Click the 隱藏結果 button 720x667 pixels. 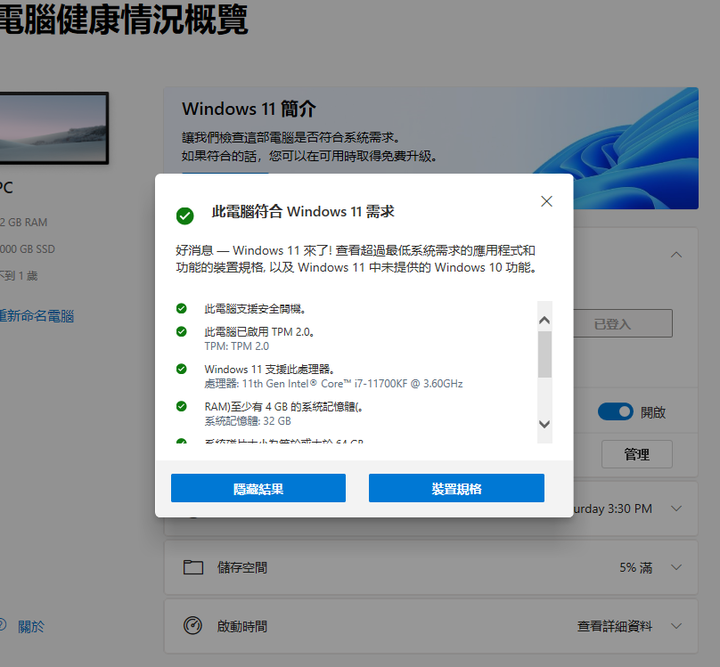pos(258,488)
